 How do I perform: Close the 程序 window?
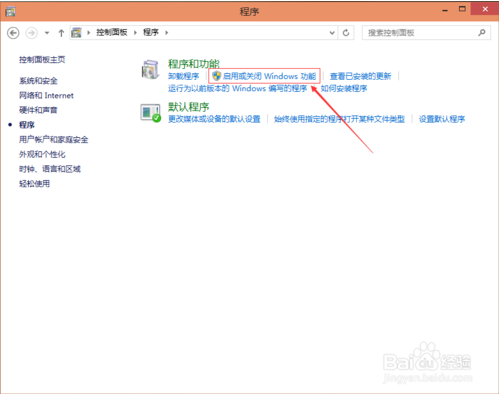tap(485, 9)
